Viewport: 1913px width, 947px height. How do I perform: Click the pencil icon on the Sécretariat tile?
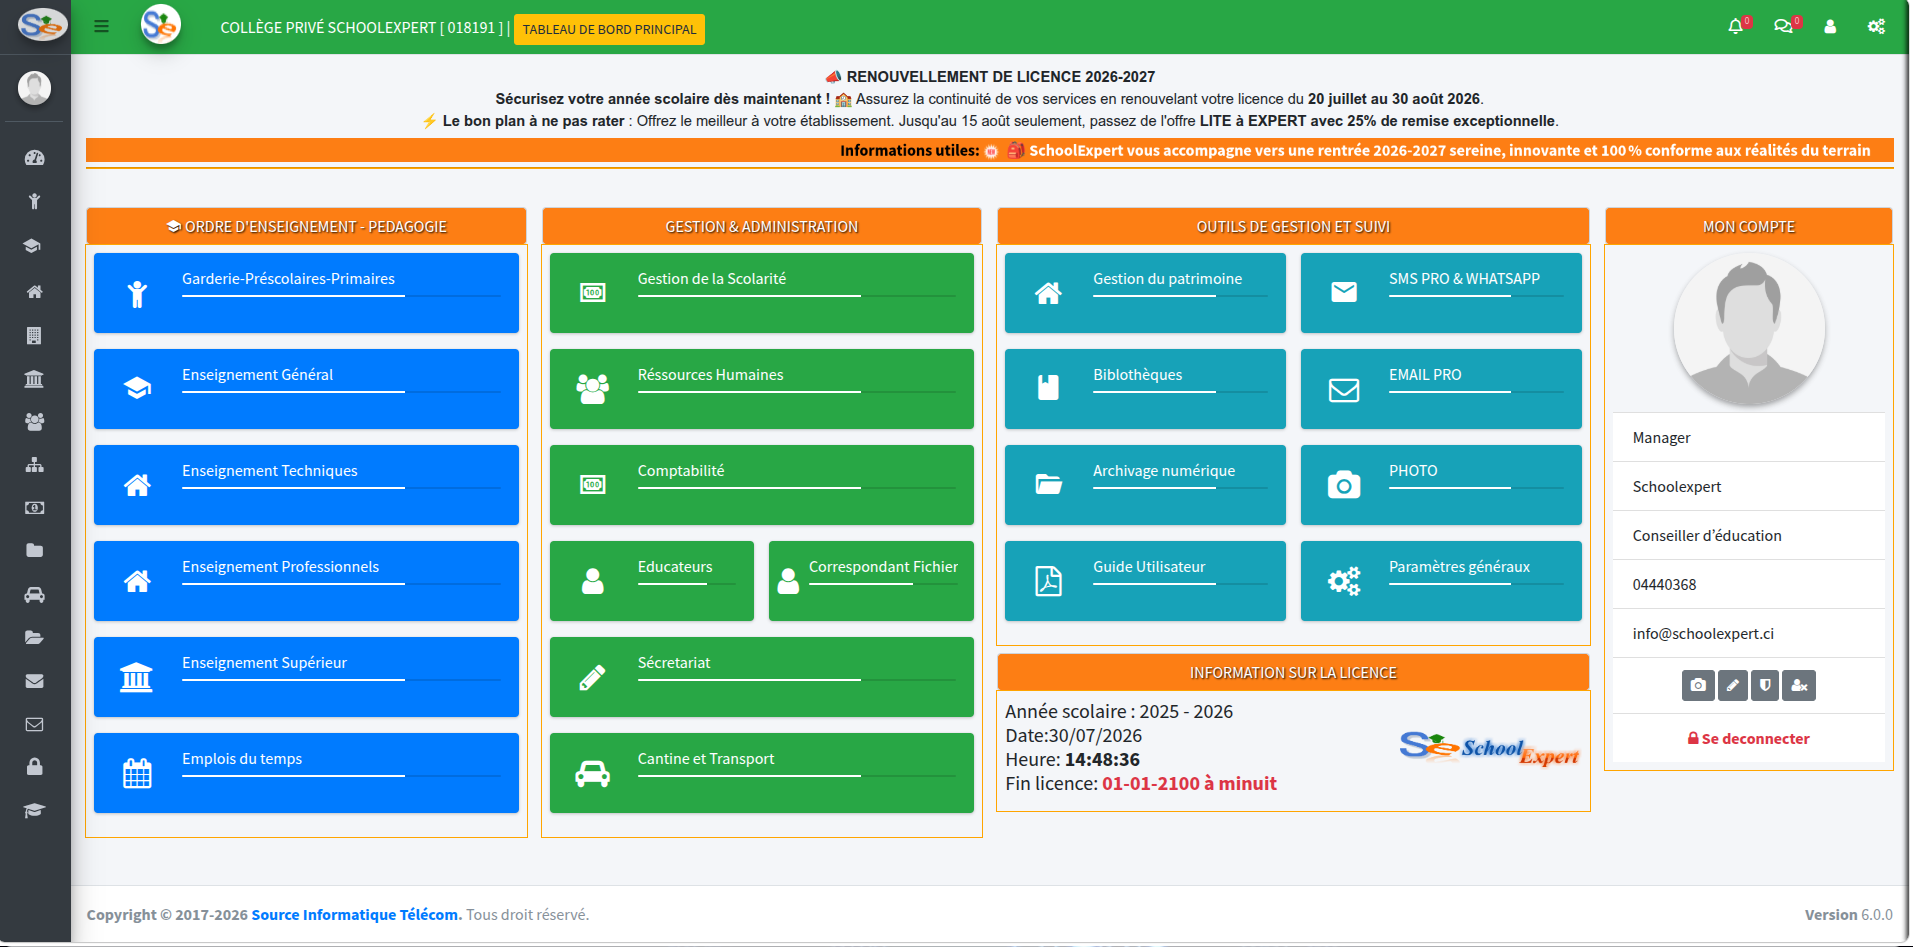click(592, 678)
